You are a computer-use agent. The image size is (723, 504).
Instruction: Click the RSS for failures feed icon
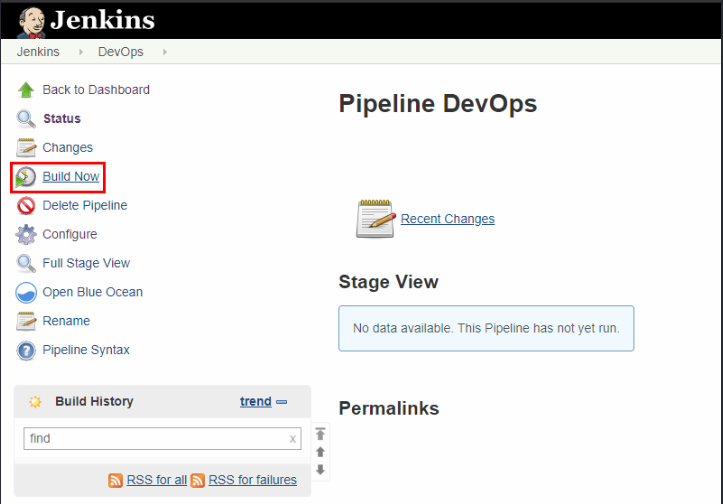198,480
